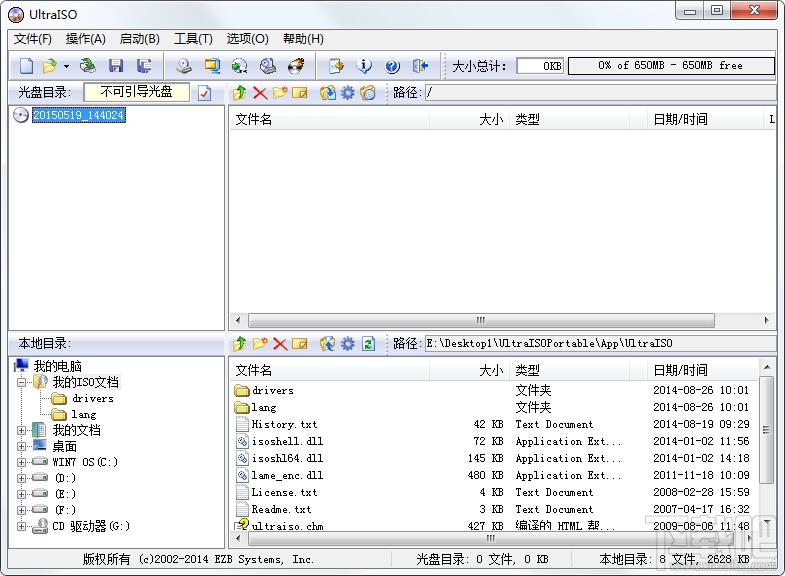The height and width of the screenshot is (576, 785).
Task: Select isoshell.dll in local file list
Action: pyautogui.click(x=287, y=441)
